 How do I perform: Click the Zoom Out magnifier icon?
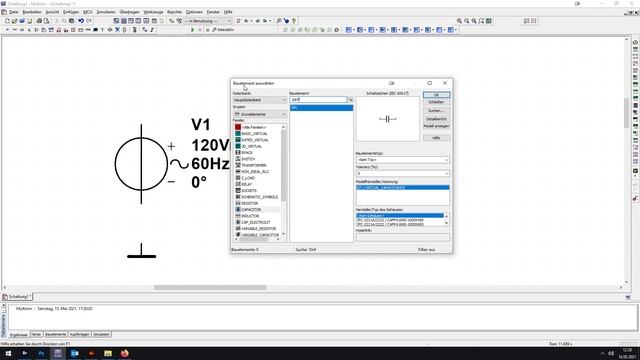[467, 21]
